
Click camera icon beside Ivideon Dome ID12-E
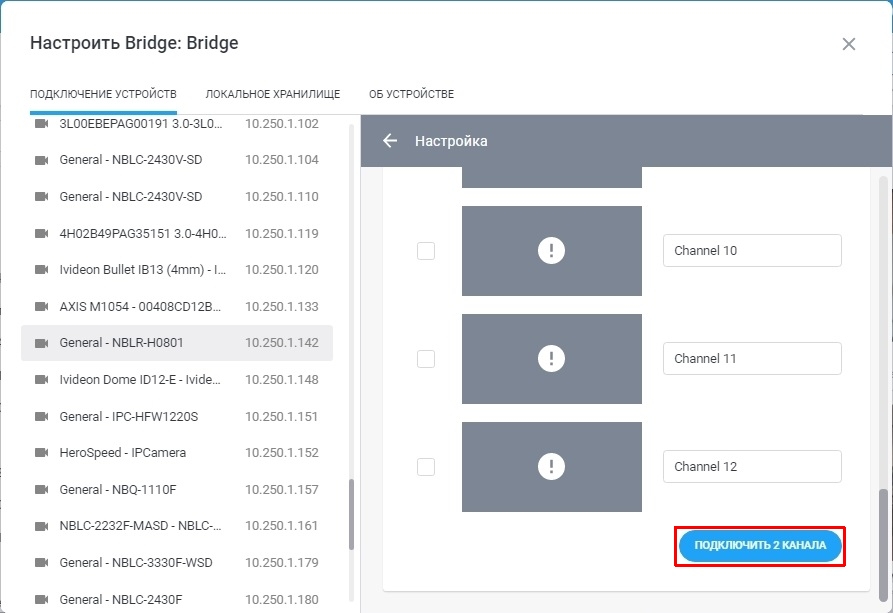pyautogui.click(x=42, y=379)
